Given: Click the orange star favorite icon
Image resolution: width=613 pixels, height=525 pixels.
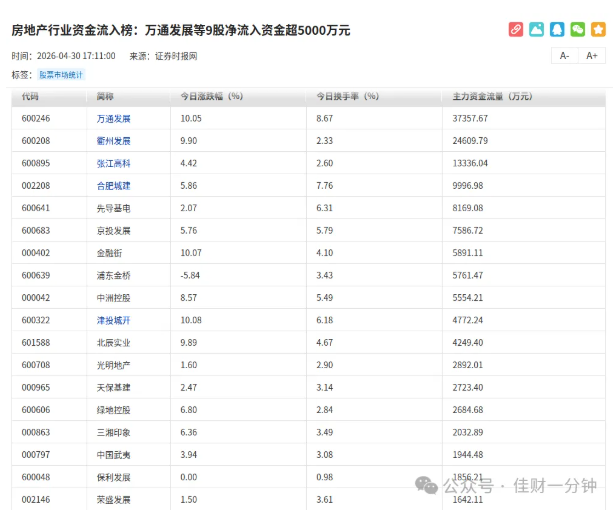Looking at the screenshot, I should coord(598,30).
